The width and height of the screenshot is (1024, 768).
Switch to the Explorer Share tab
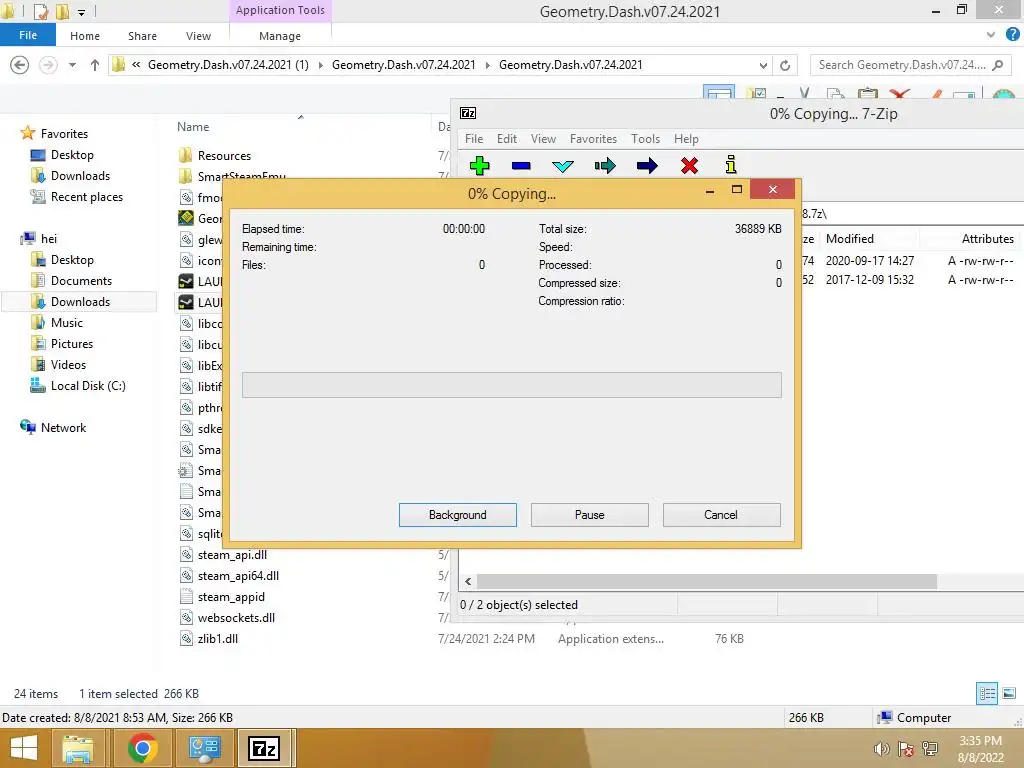[142, 36]
